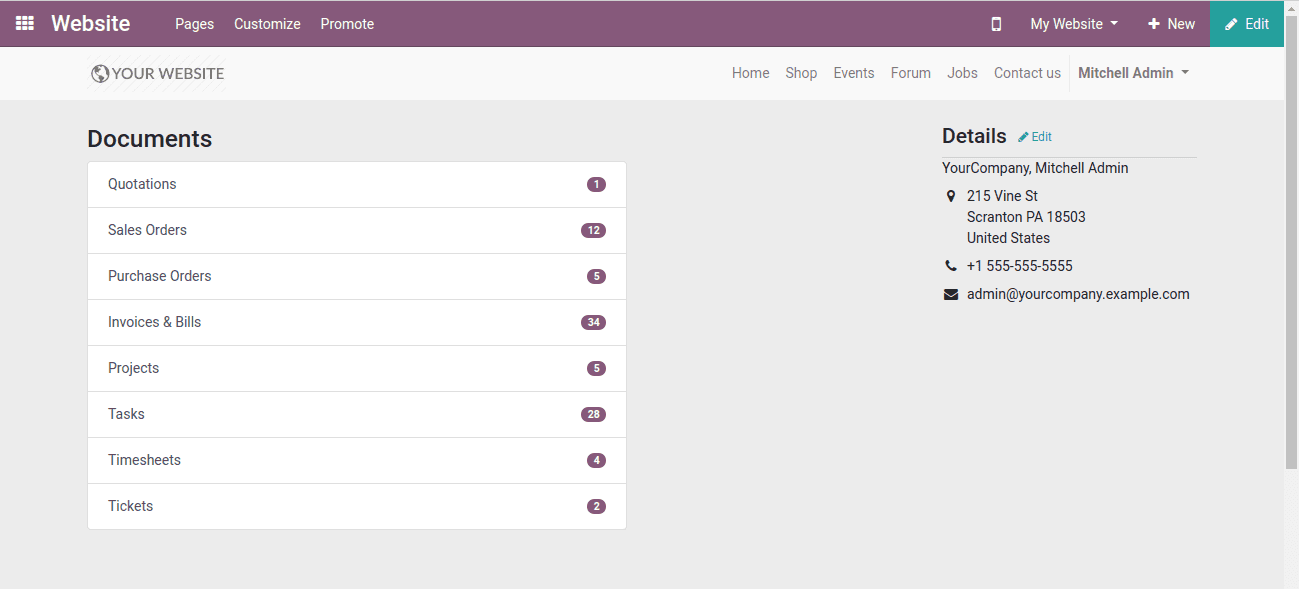The image size is (1299, 589).
Task: Click the Documents heading
Action: [x=150, y=139]
